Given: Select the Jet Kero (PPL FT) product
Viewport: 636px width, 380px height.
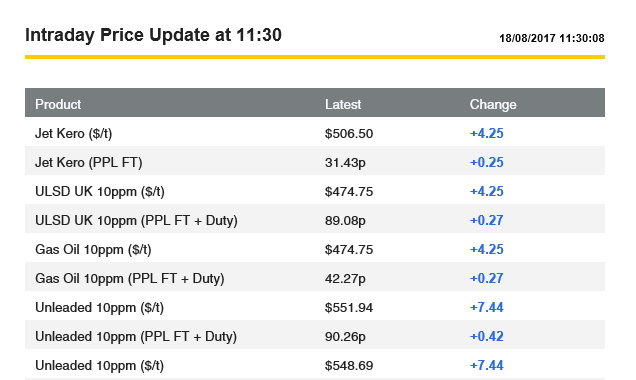Looking at the screenshot, I should pyautogui.click(x=88, y=163).
